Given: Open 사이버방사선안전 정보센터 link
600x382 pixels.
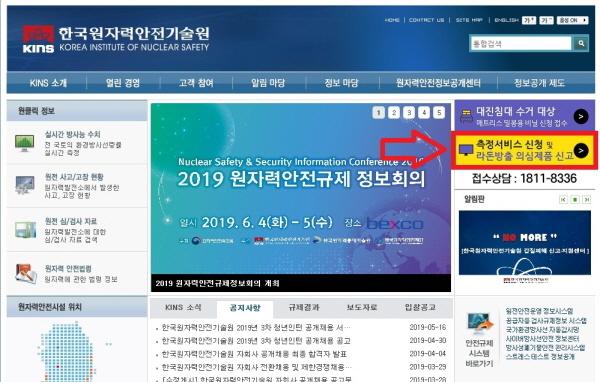Looking at the screenshot, I should 542,339.
